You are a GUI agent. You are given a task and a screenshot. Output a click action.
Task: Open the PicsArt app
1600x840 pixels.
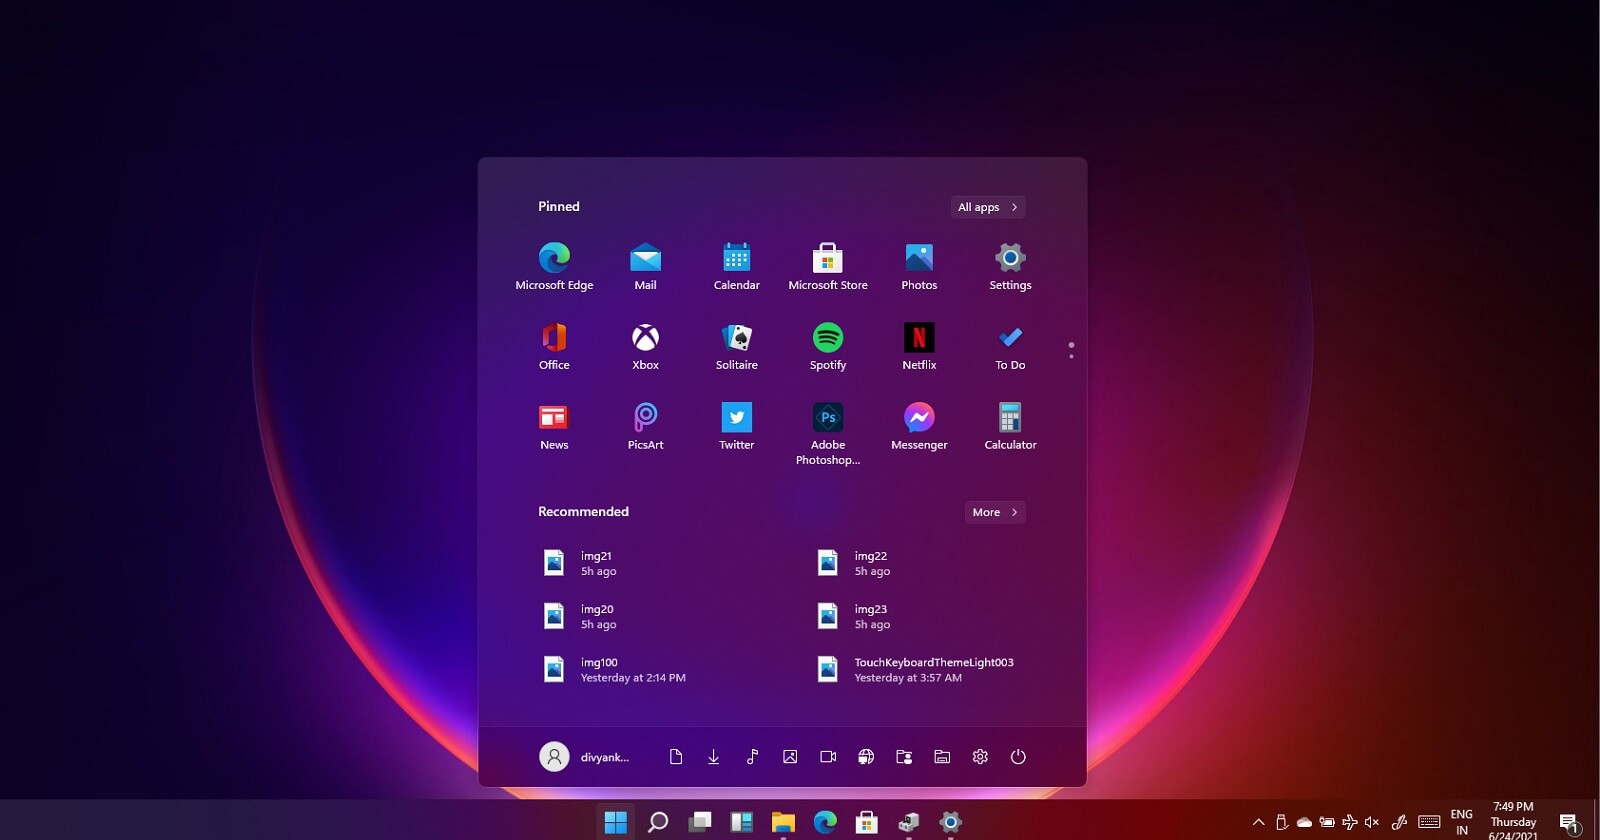tap(645, 419)
